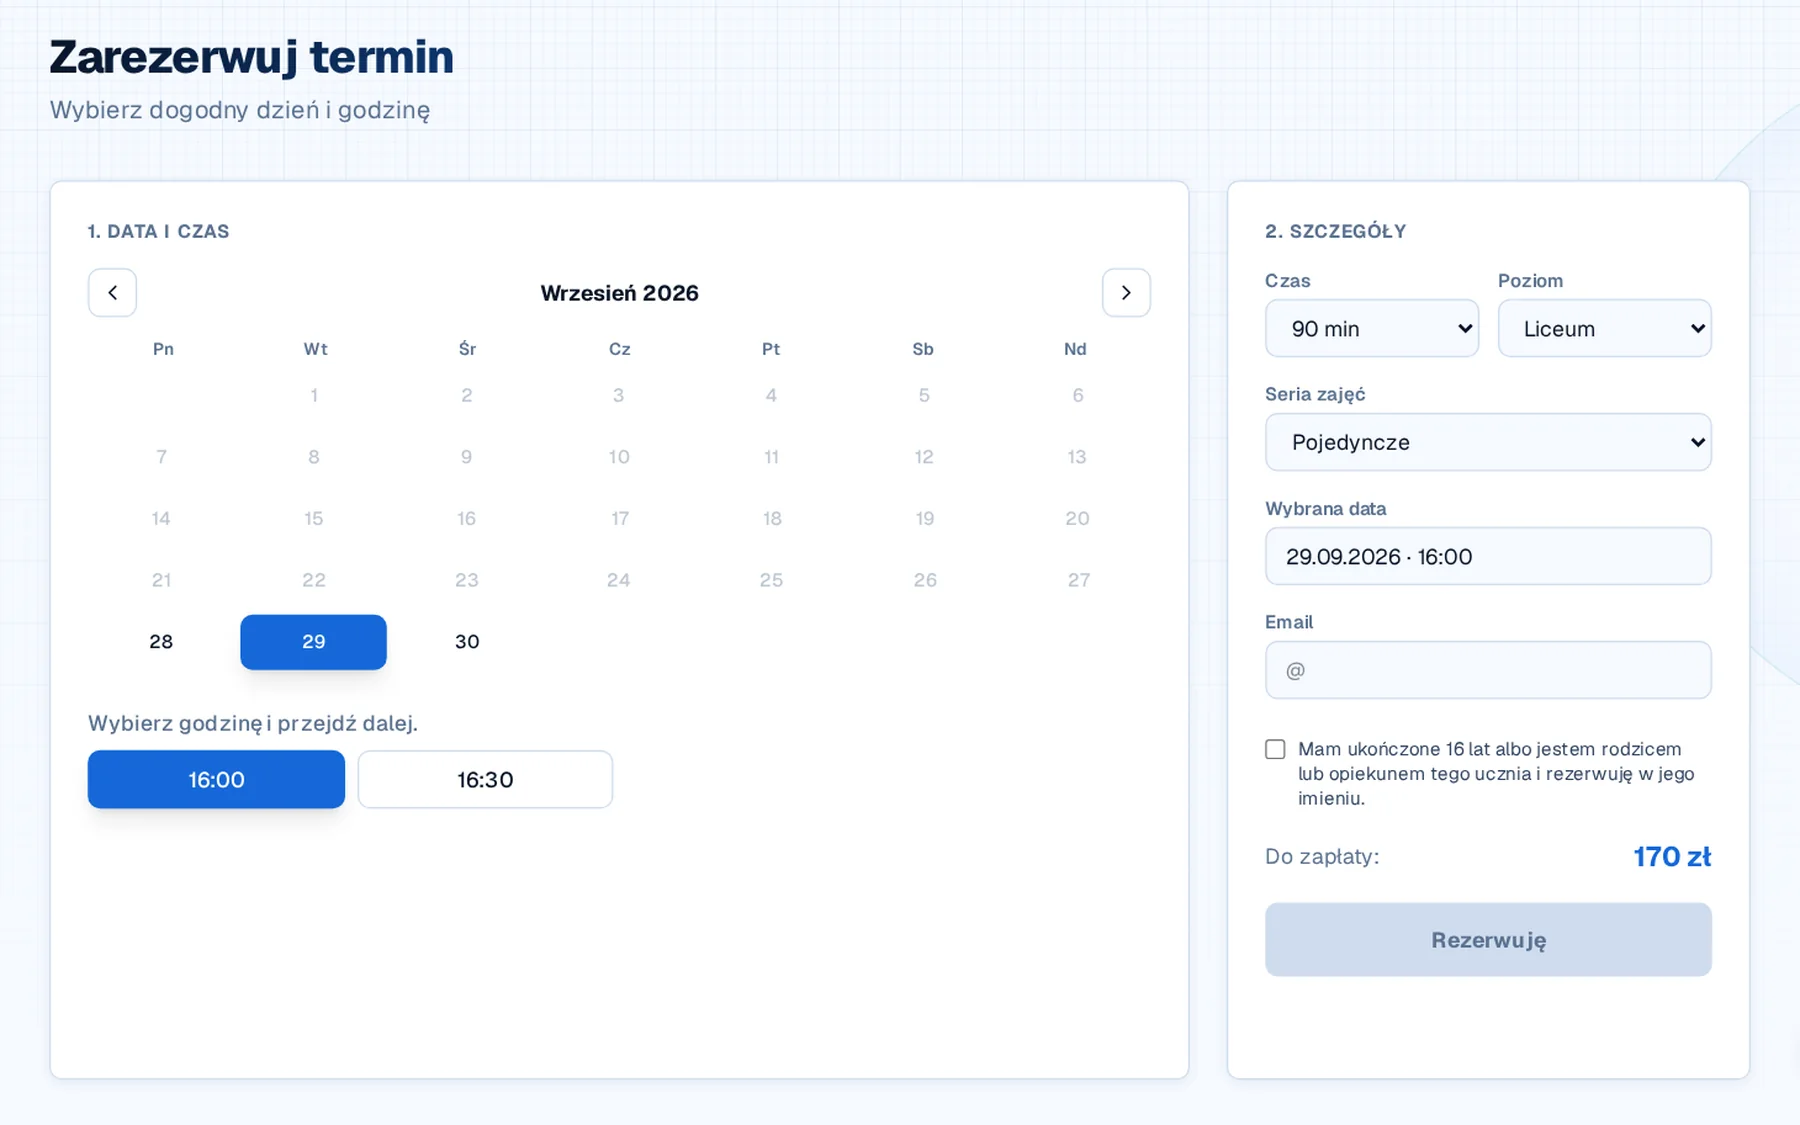
Task: Click the consent text beside the checkbox
Action: coord(1496,773)
